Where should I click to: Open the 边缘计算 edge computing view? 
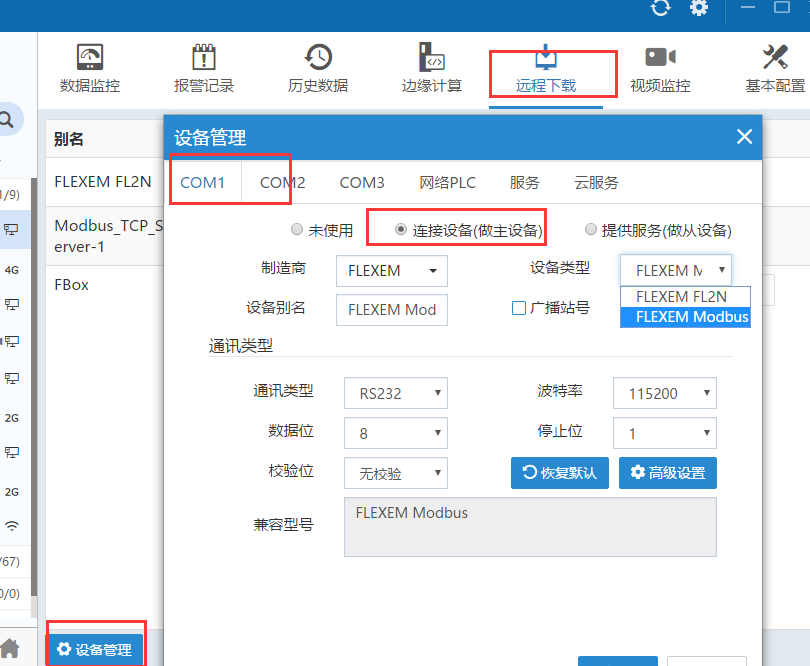[x=432, y=69]
